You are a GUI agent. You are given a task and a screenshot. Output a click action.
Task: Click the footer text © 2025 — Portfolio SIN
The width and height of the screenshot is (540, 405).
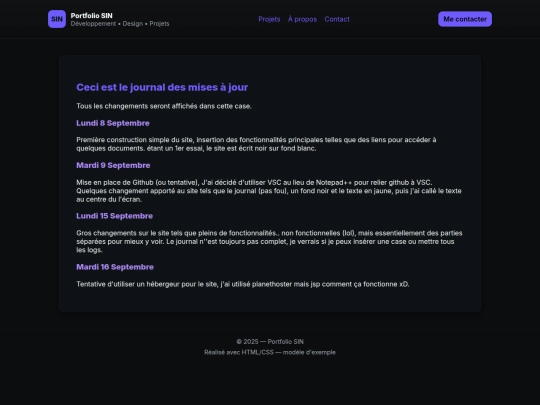tap(270, 342)
